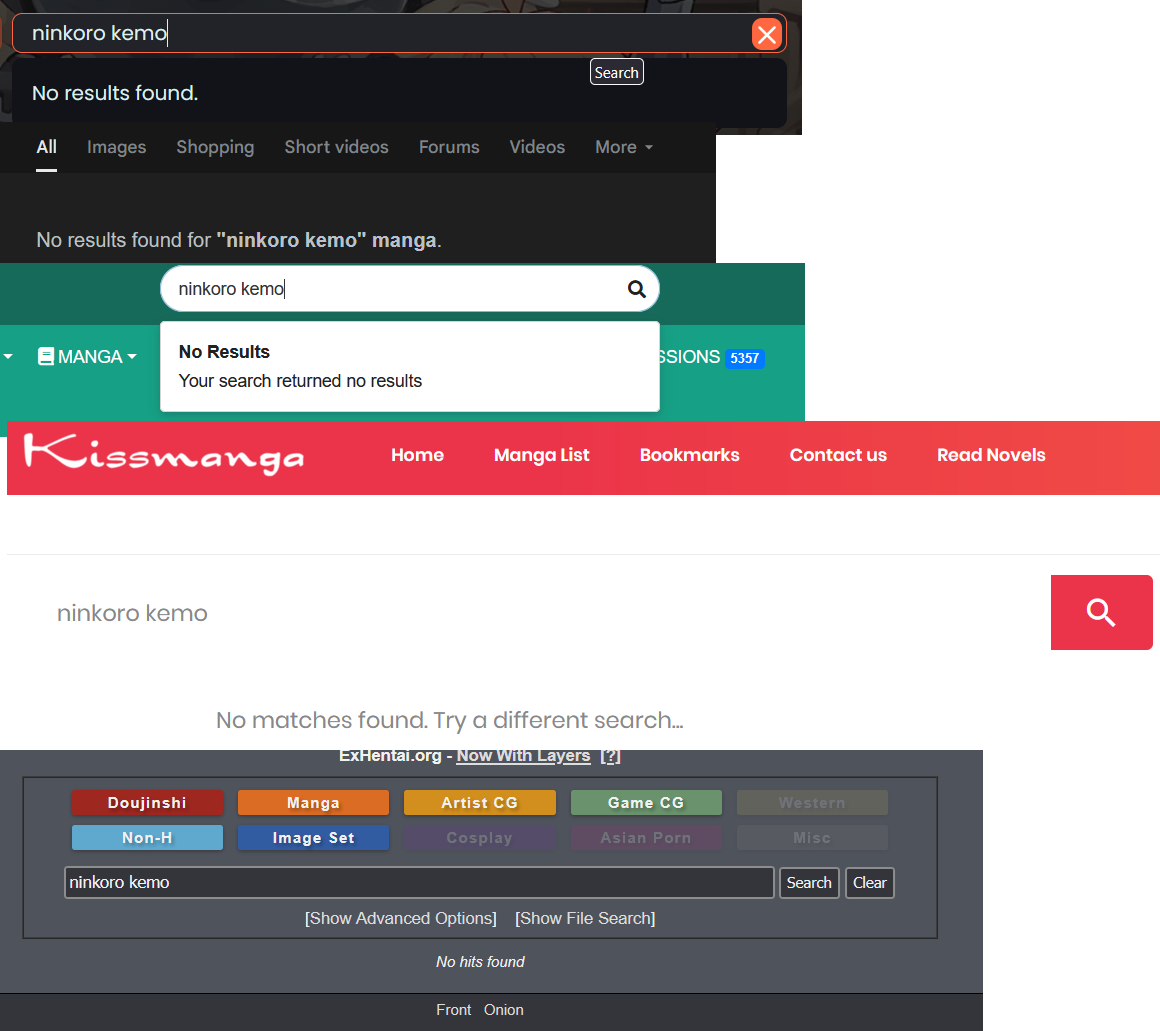Viewport: 1160px width, 1031px height.
Task: Click the small arrow left of MANGA
Action: tap(8, 356)
